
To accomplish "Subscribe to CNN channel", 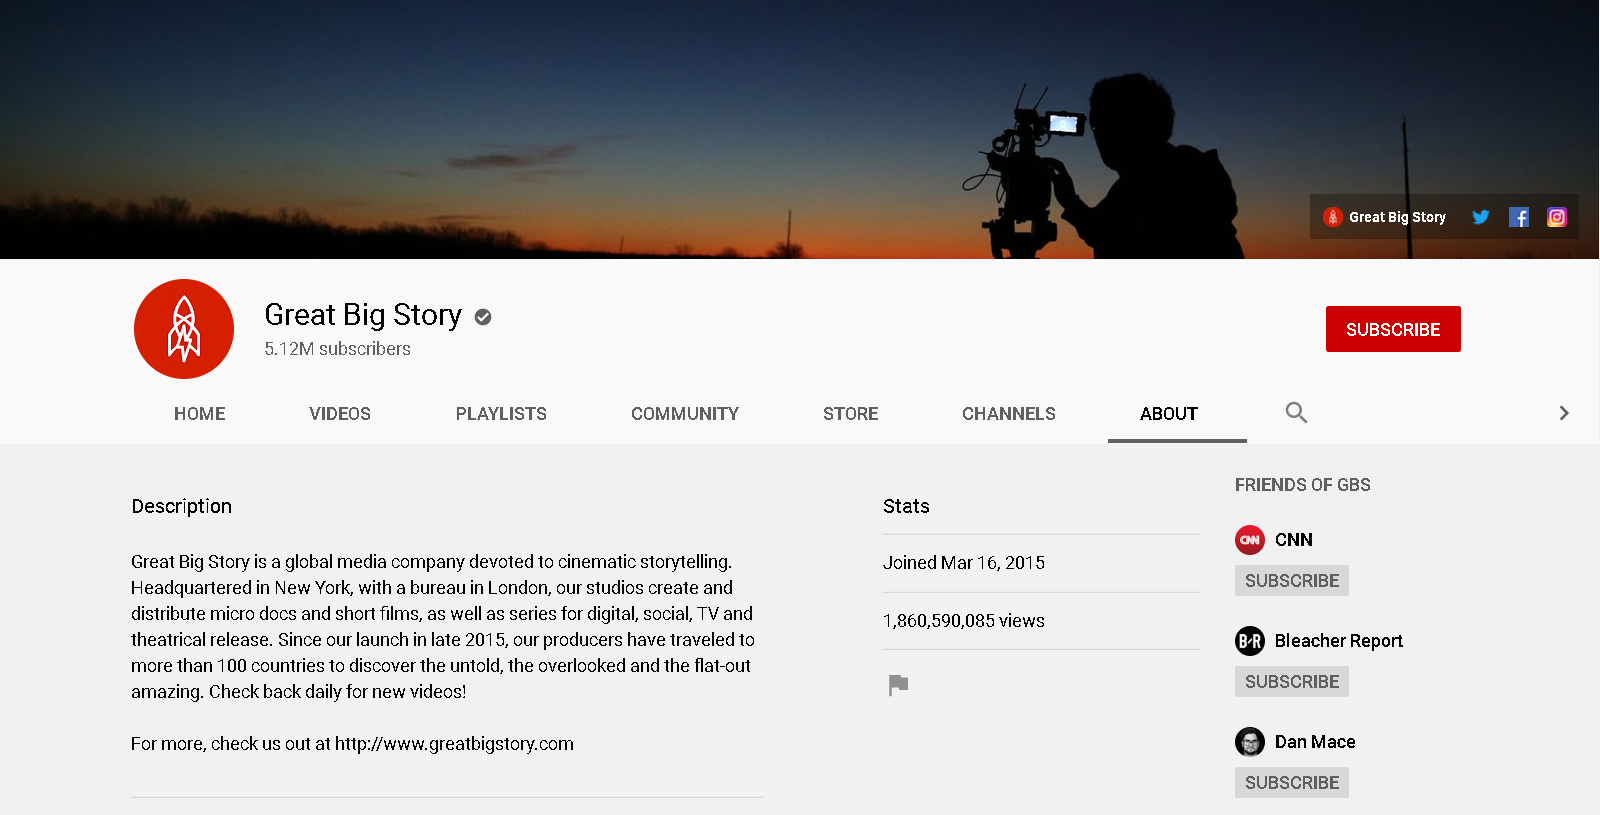I will [x=1292, y=581].
